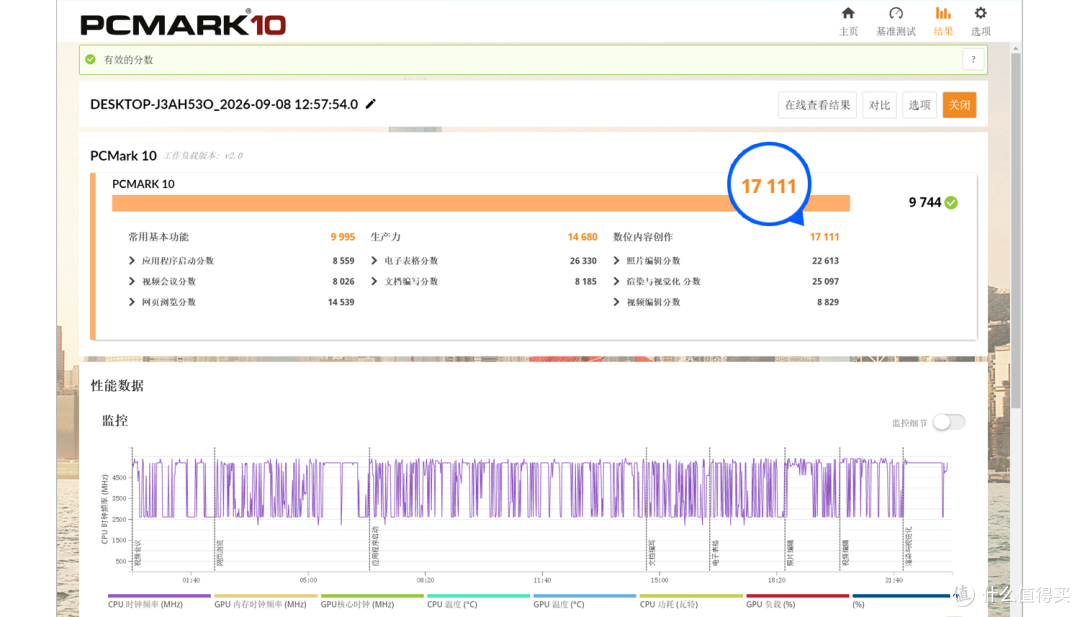Click the vertical scrollbar thumb
The height and width of the screenshot is (617, 1080).
[x=1016, y=231]
